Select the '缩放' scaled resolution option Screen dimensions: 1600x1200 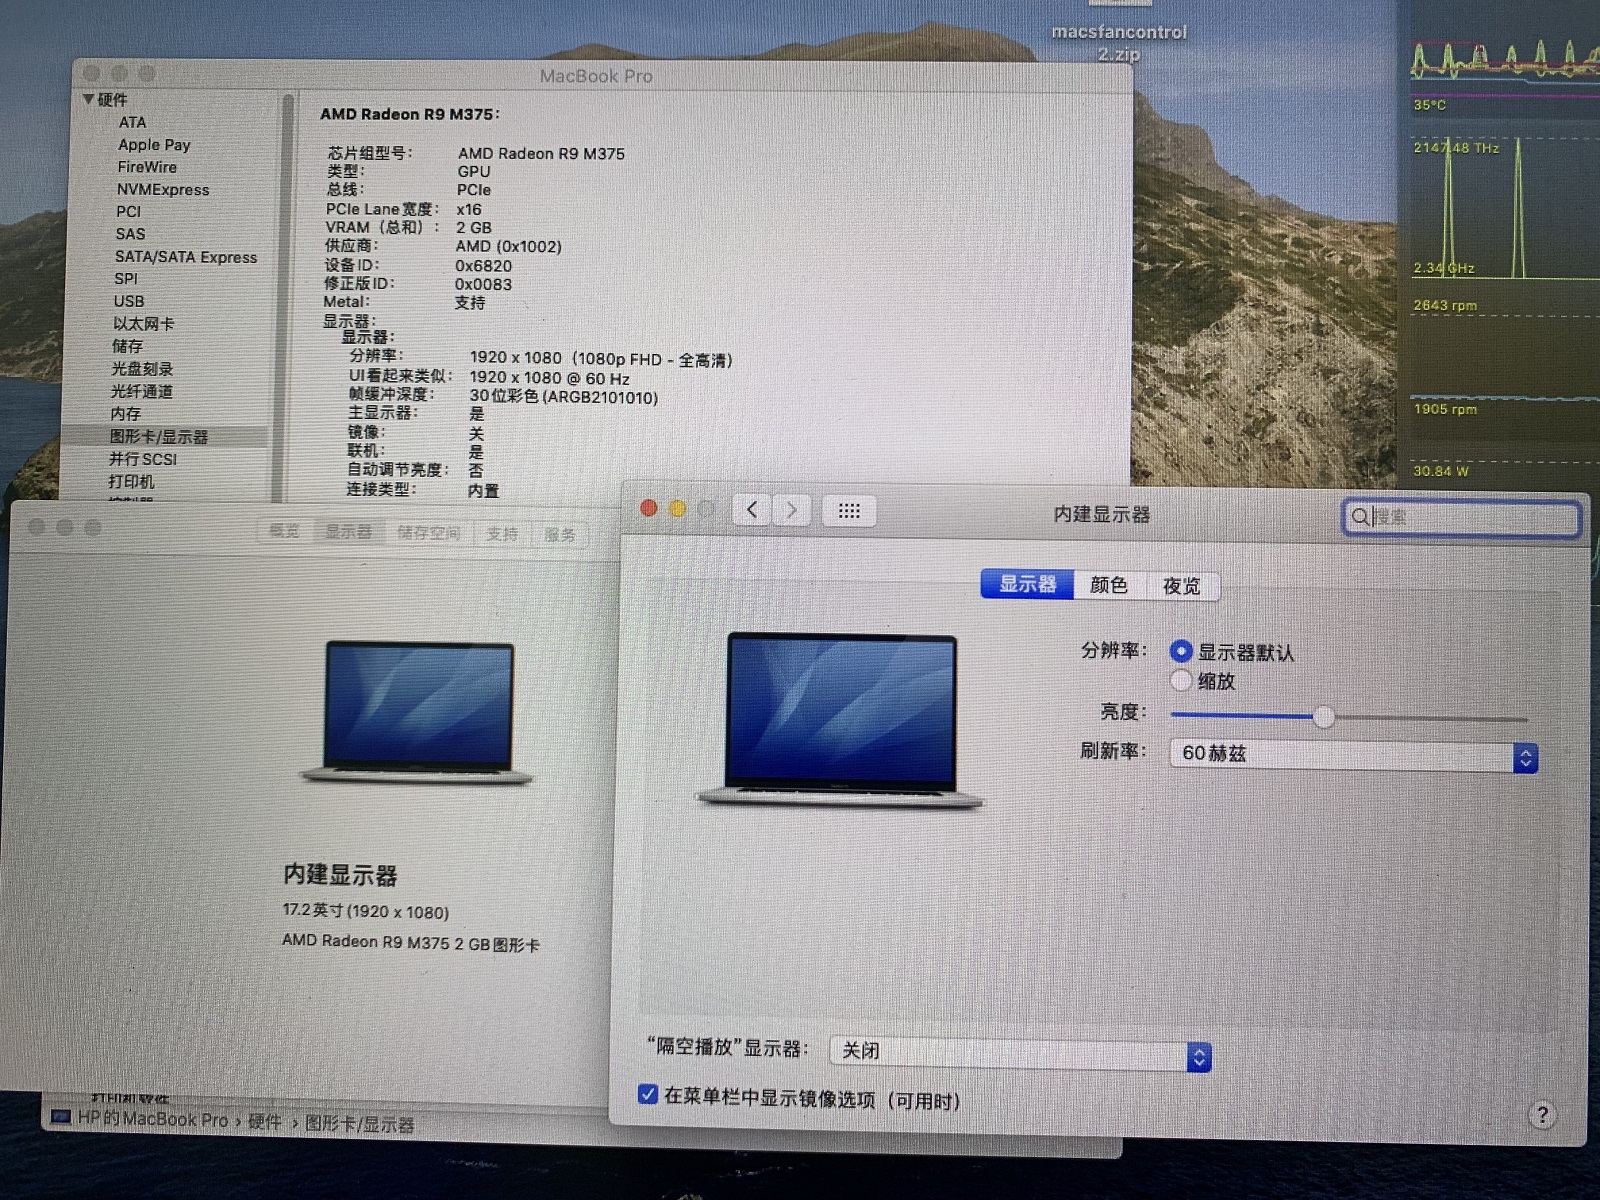tap(1181, 681)
